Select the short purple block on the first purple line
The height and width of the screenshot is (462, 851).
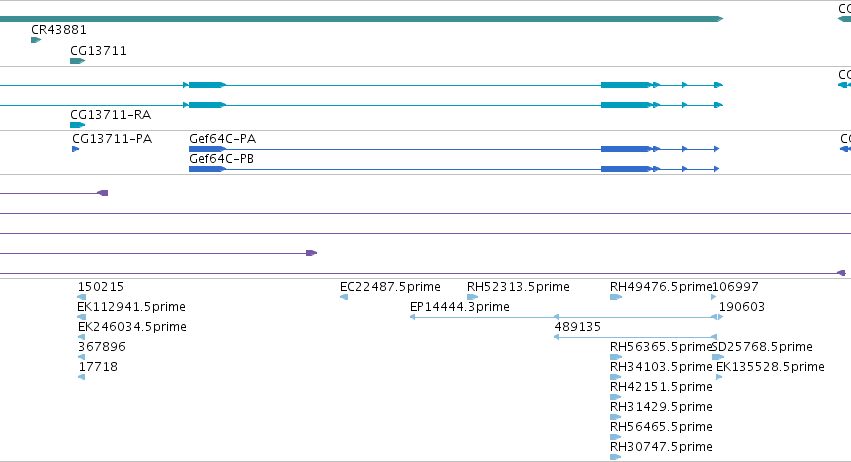pos(103,193)
